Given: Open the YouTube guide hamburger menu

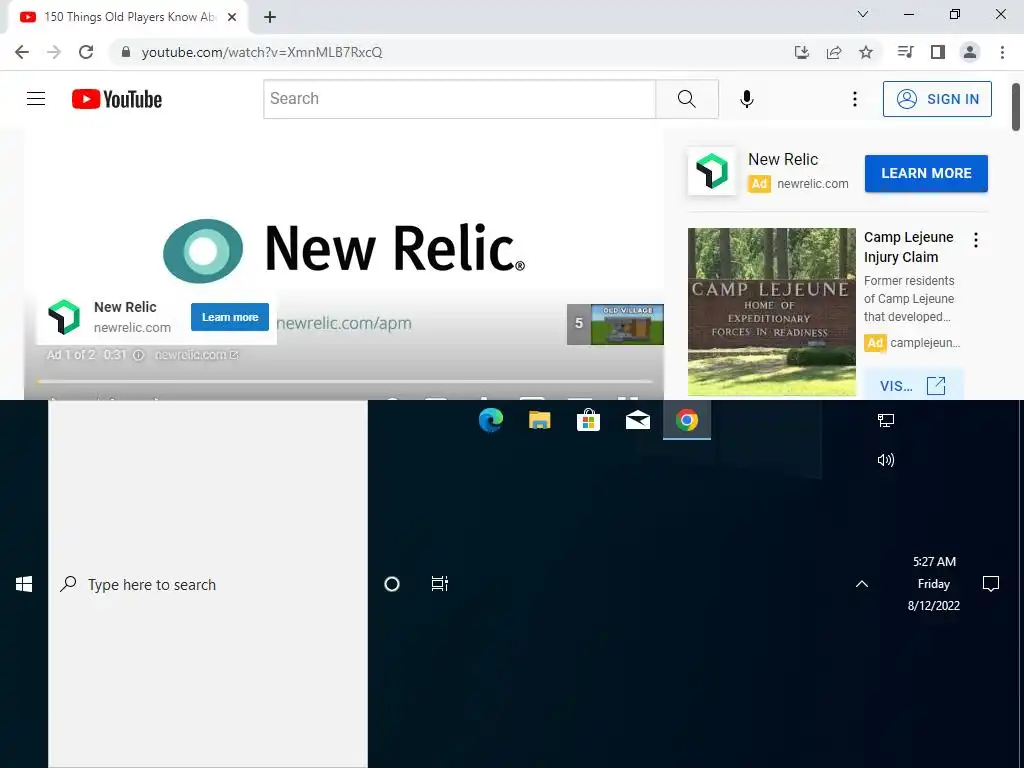Looking at the screenshot, I should click(36, 99).
